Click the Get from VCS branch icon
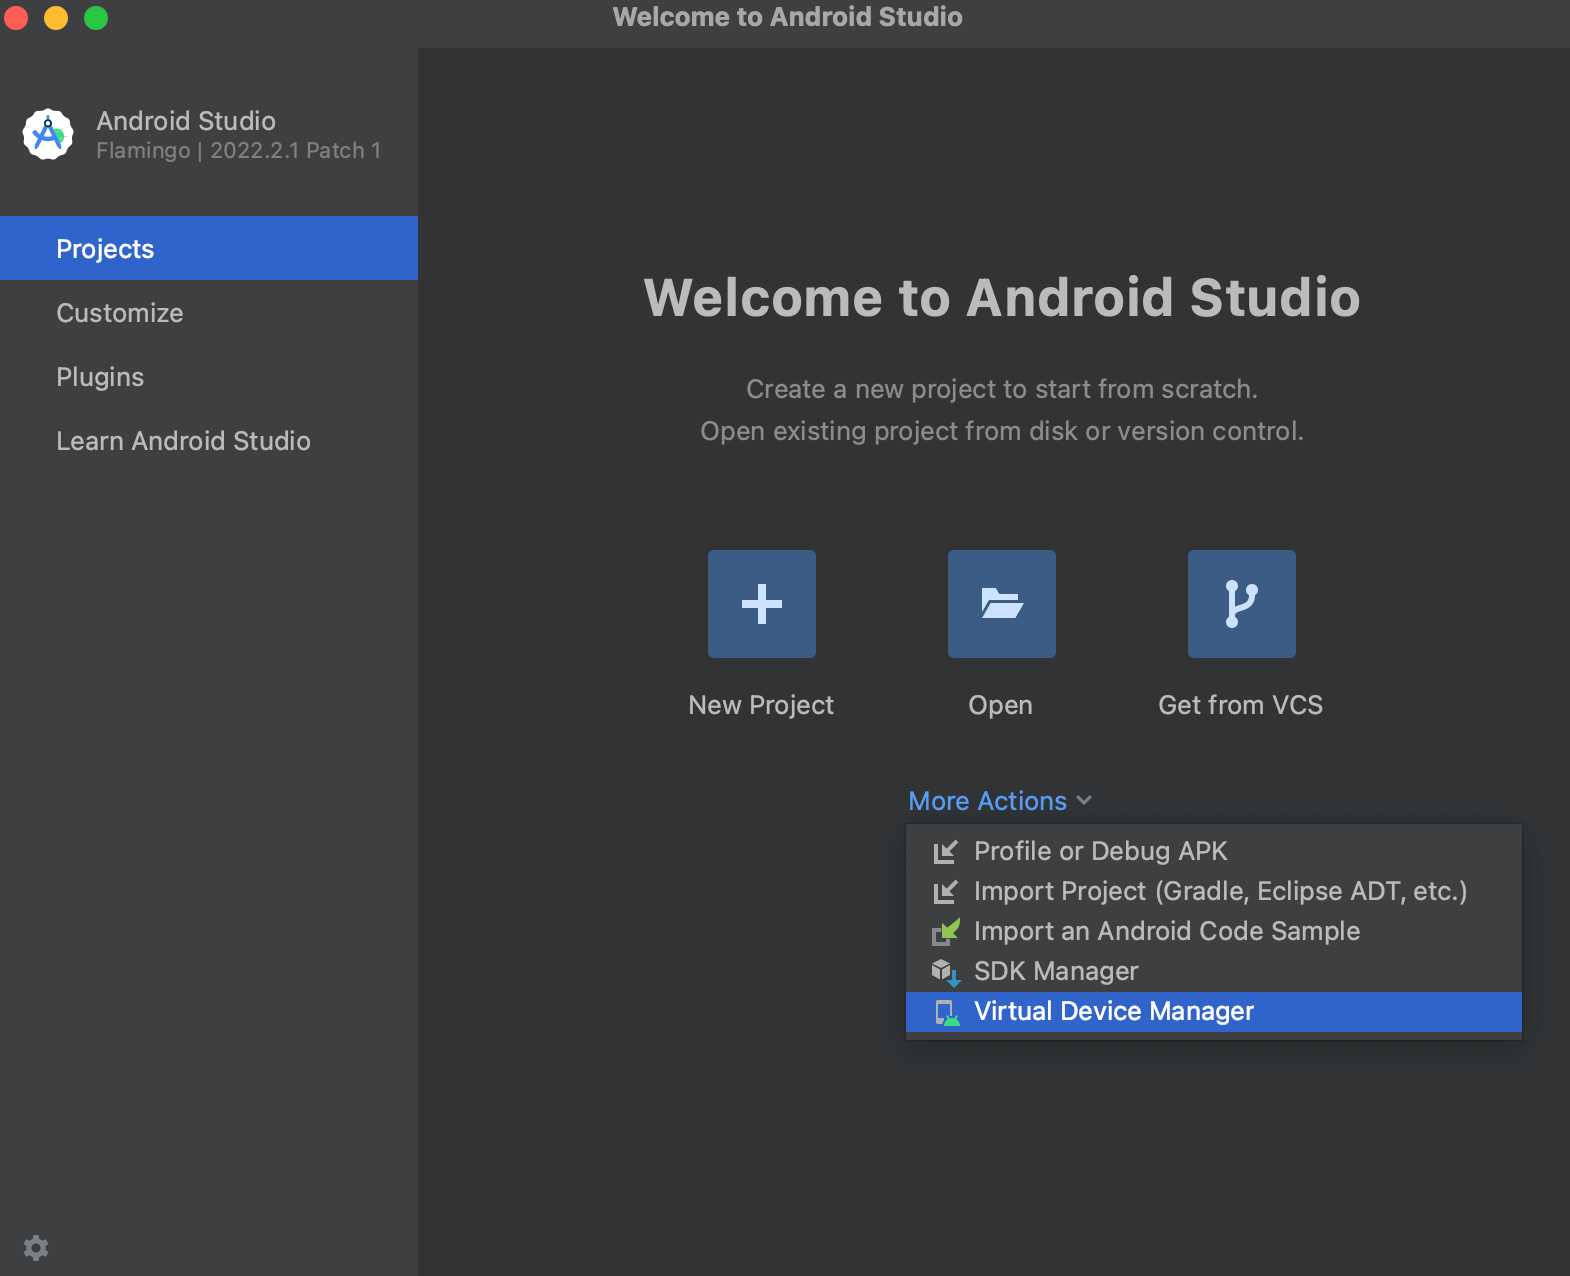This screenshot has height=1276, width=1570. tap(1241, 604)
